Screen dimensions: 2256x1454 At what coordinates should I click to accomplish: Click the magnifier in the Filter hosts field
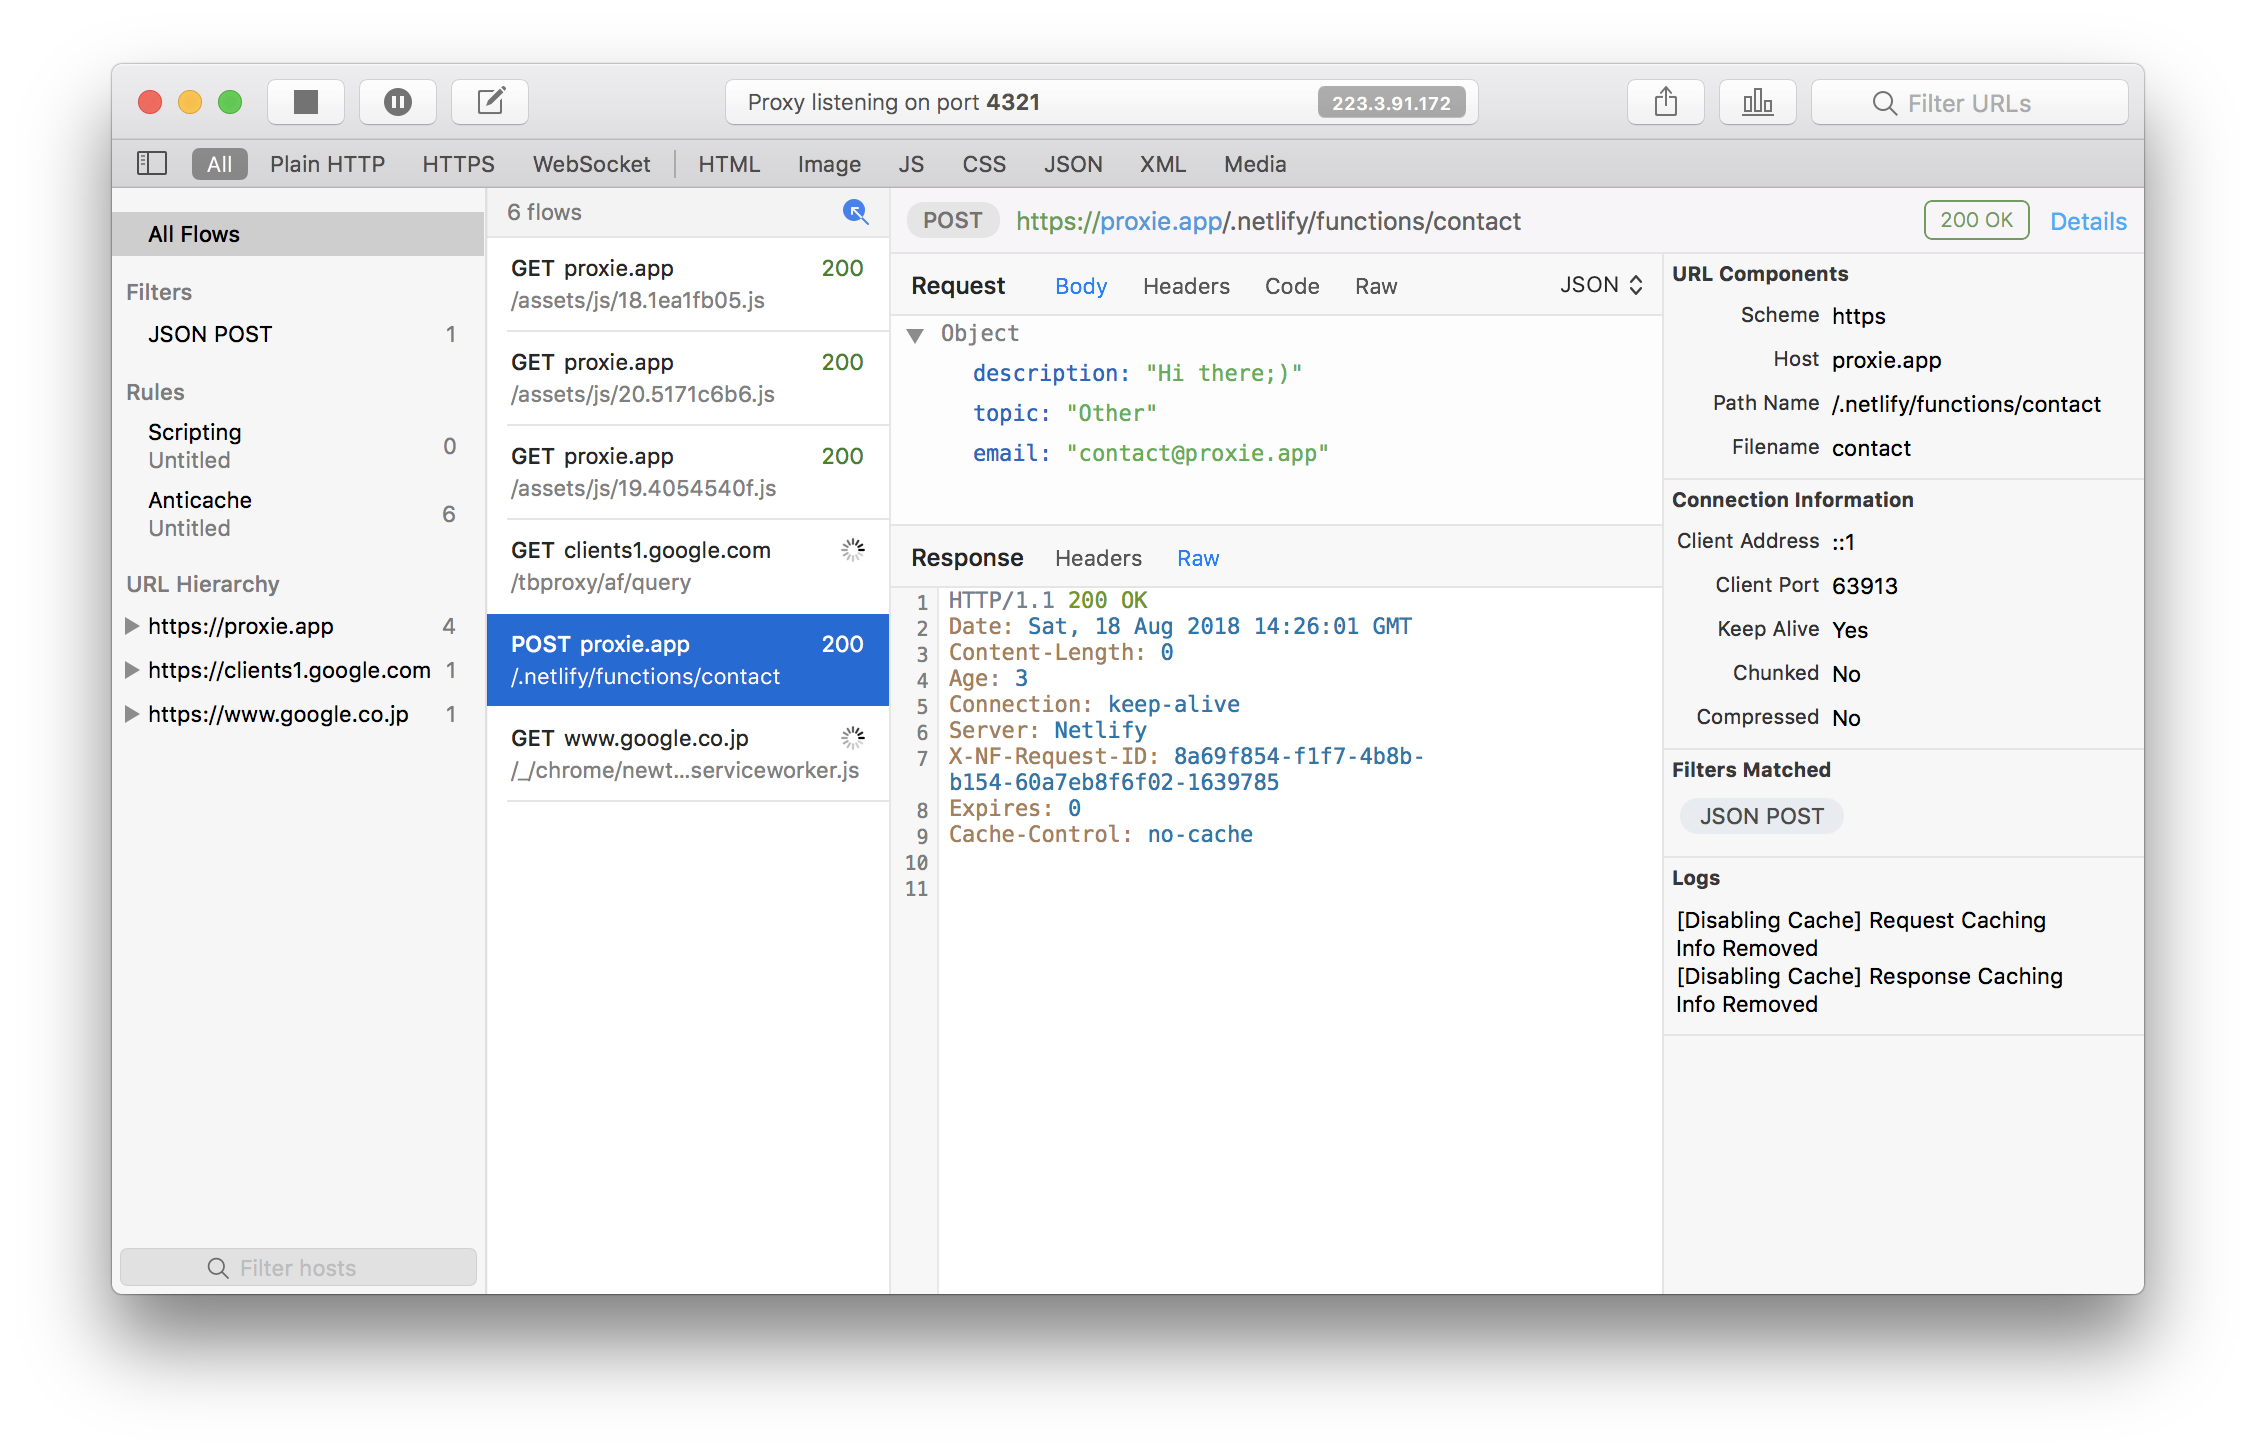(x=218, y=1267)
